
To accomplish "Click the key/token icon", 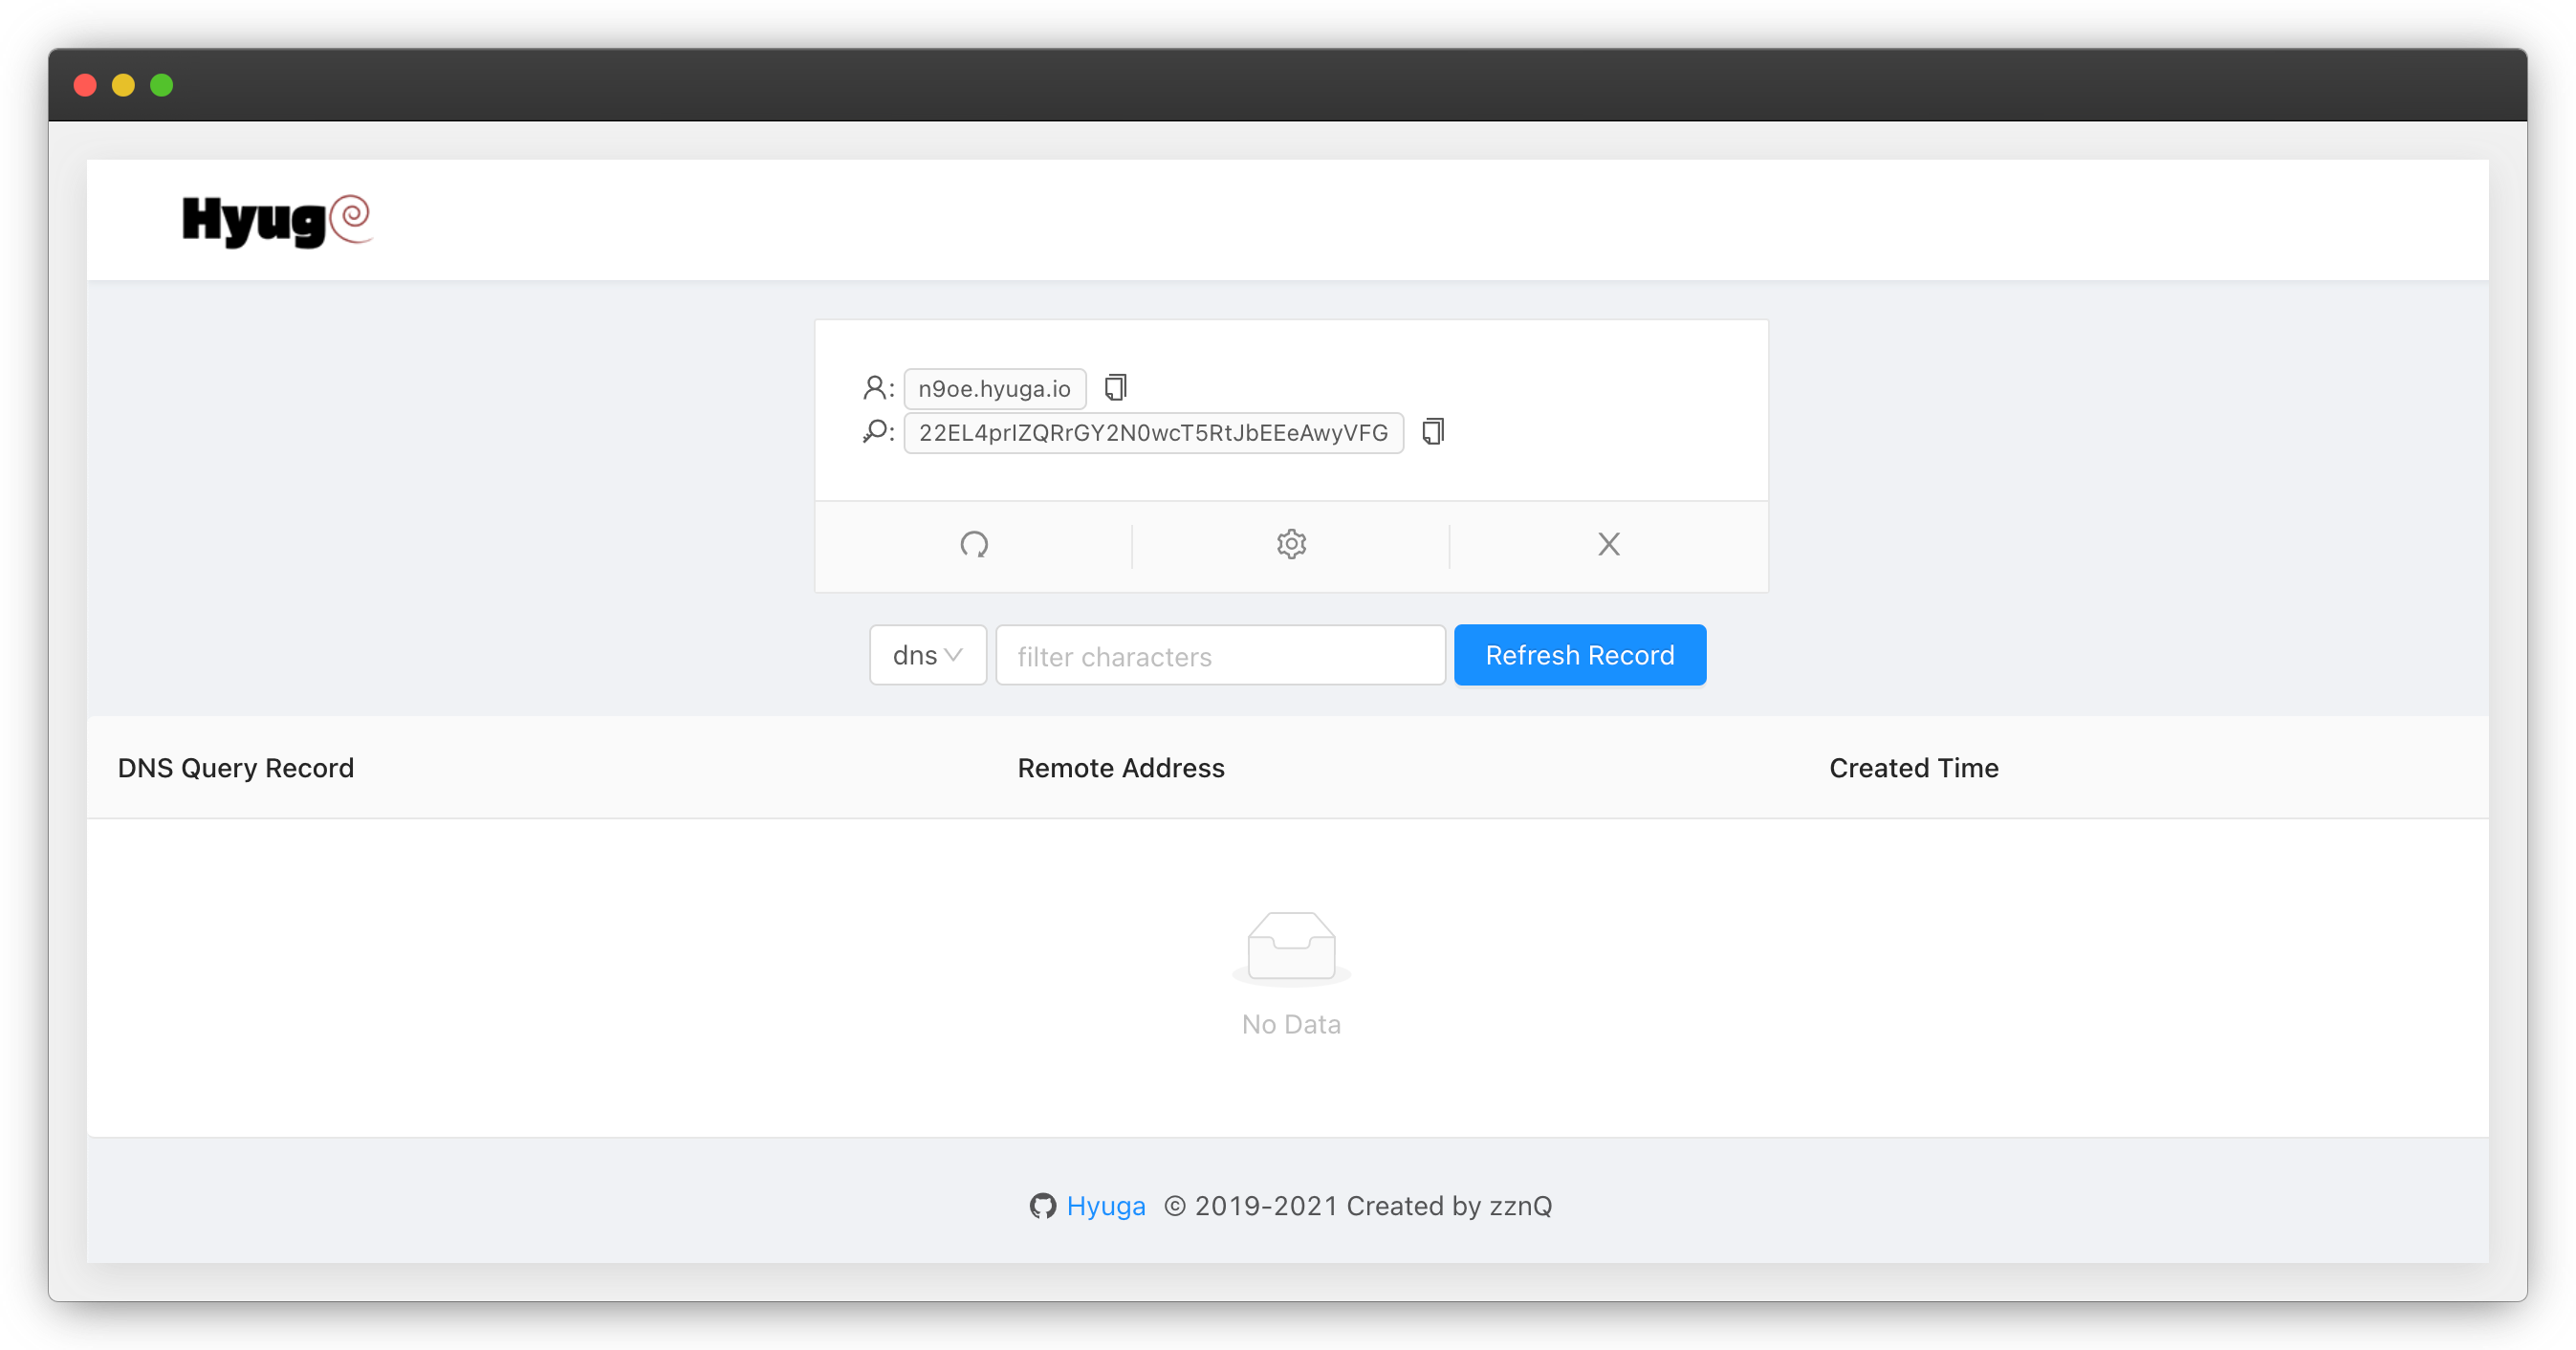I will point(875,432).
